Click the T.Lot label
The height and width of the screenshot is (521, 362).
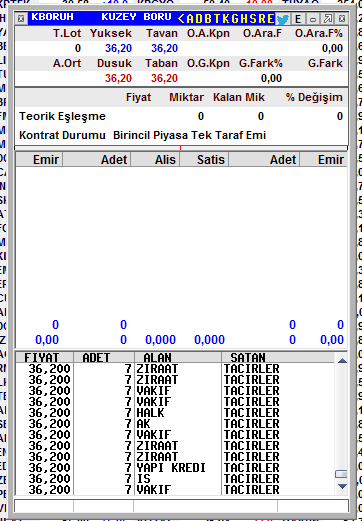click(67, 33)
